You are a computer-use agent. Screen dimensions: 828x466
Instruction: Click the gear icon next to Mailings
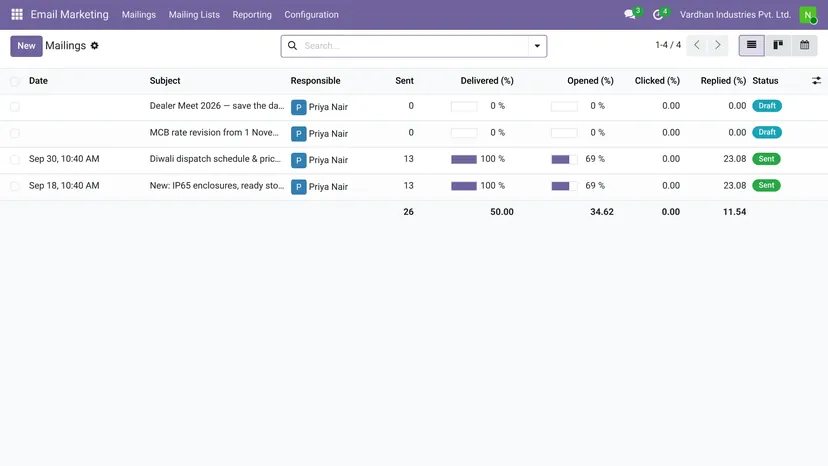click(x=95, y=45)
